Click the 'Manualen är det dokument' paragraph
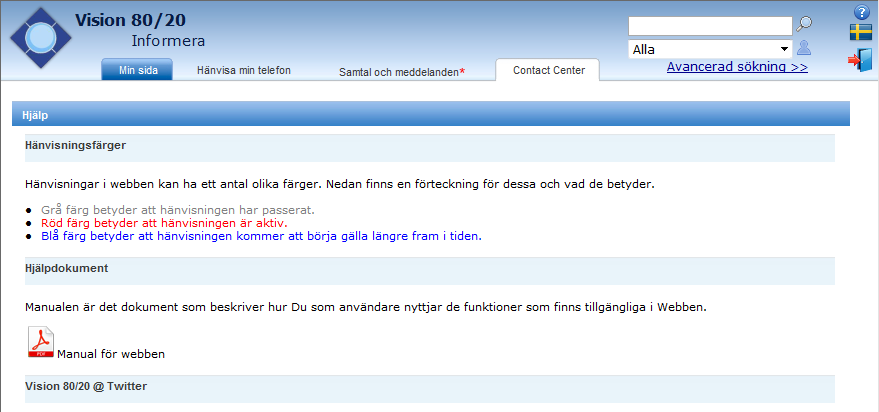Viewport: 879px width, 412px height. pyautogui.click(x=366, y=308)
